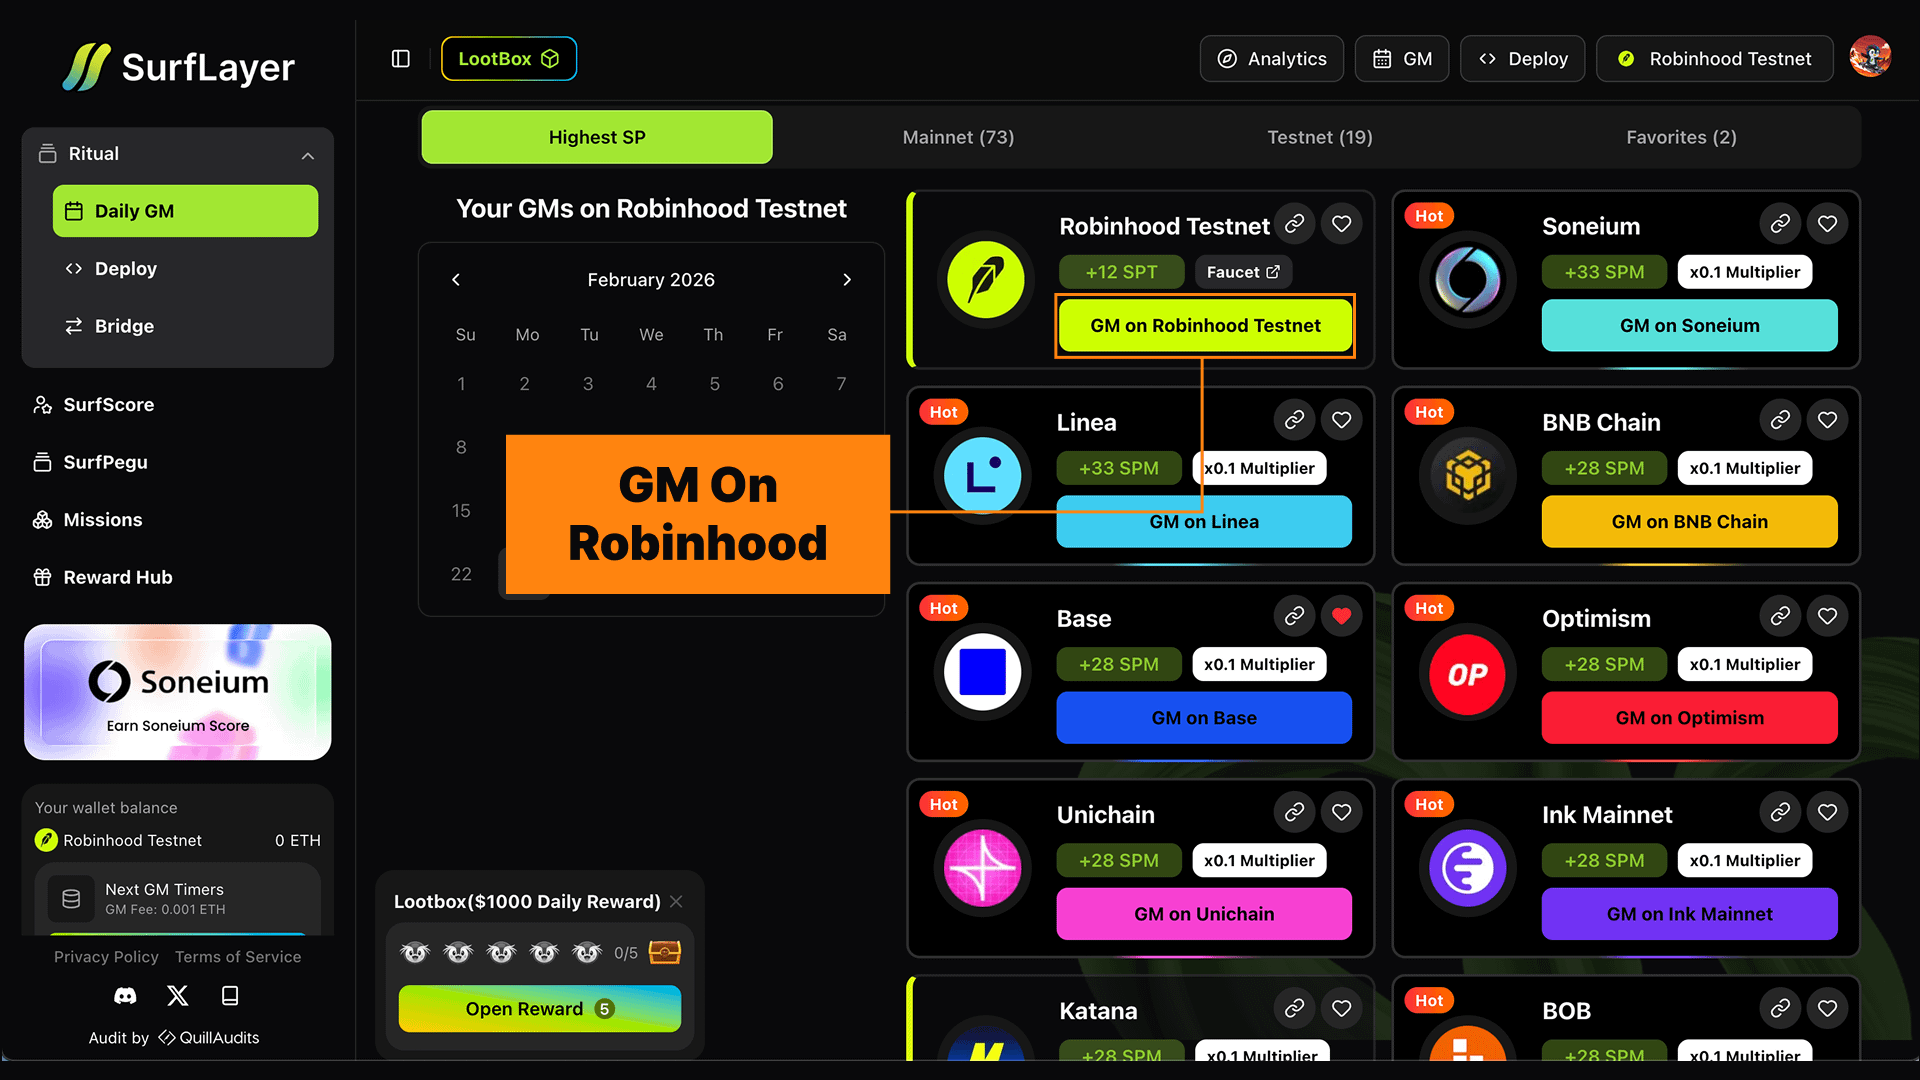Viewport: 1920px width, 1080px height.
Task: Favorite Robinhood Testnet with heart icon
Action: (1341, 224)
